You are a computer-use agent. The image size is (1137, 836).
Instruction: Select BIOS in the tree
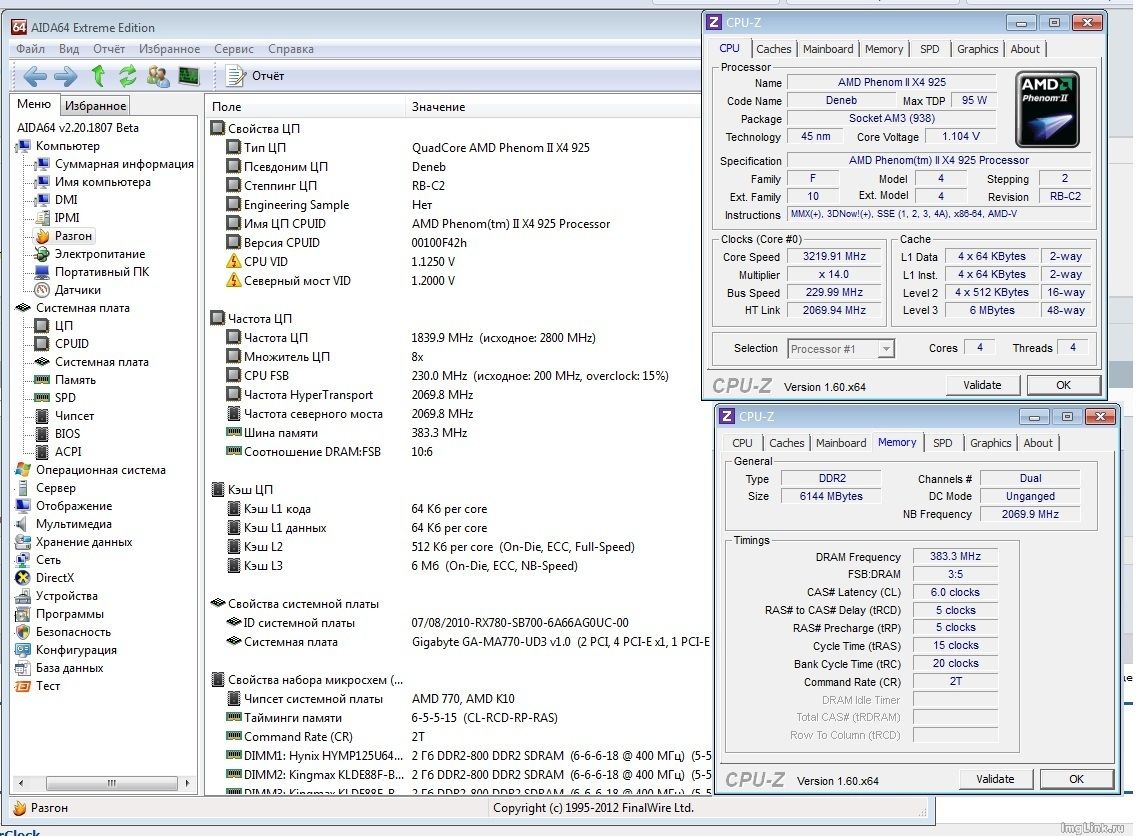pos(67,434)
